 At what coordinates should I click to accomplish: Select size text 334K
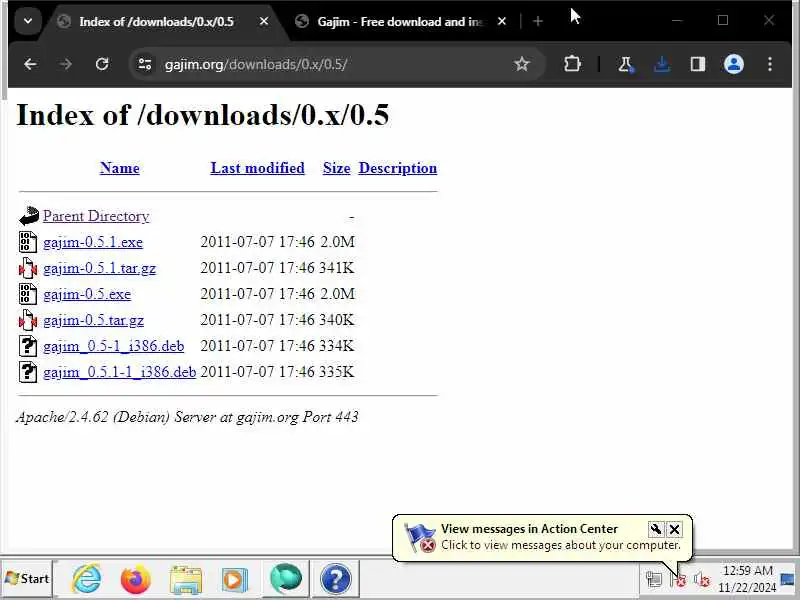point(337,346)
